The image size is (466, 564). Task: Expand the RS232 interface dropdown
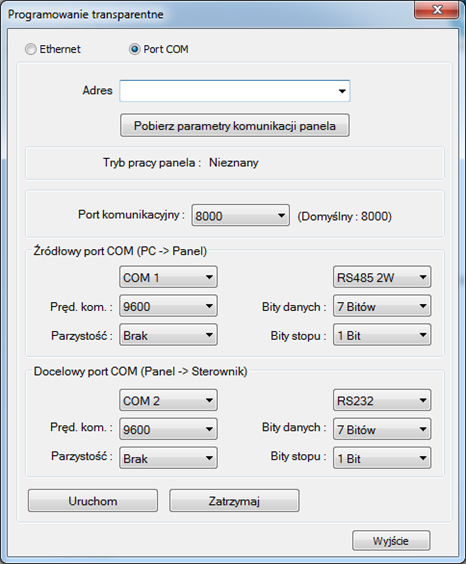pyautogui.click(x=382, y=400)
